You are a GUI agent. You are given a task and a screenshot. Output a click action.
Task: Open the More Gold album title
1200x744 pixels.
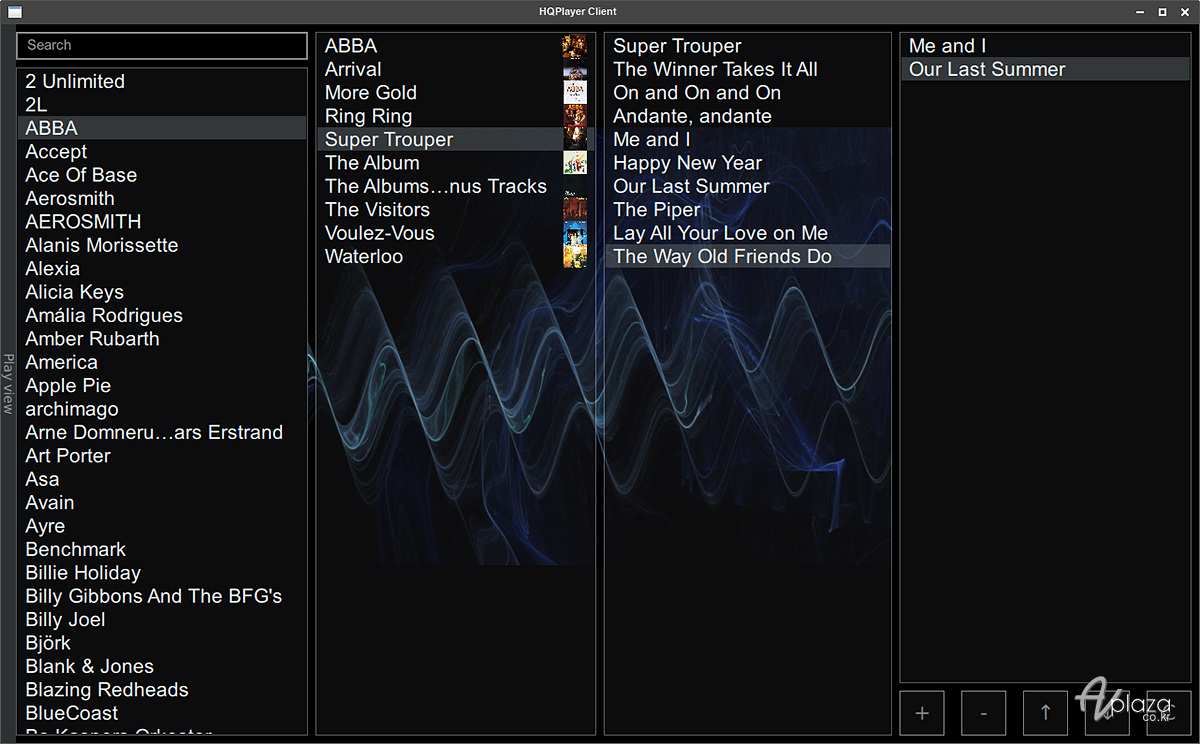[371, 93]
